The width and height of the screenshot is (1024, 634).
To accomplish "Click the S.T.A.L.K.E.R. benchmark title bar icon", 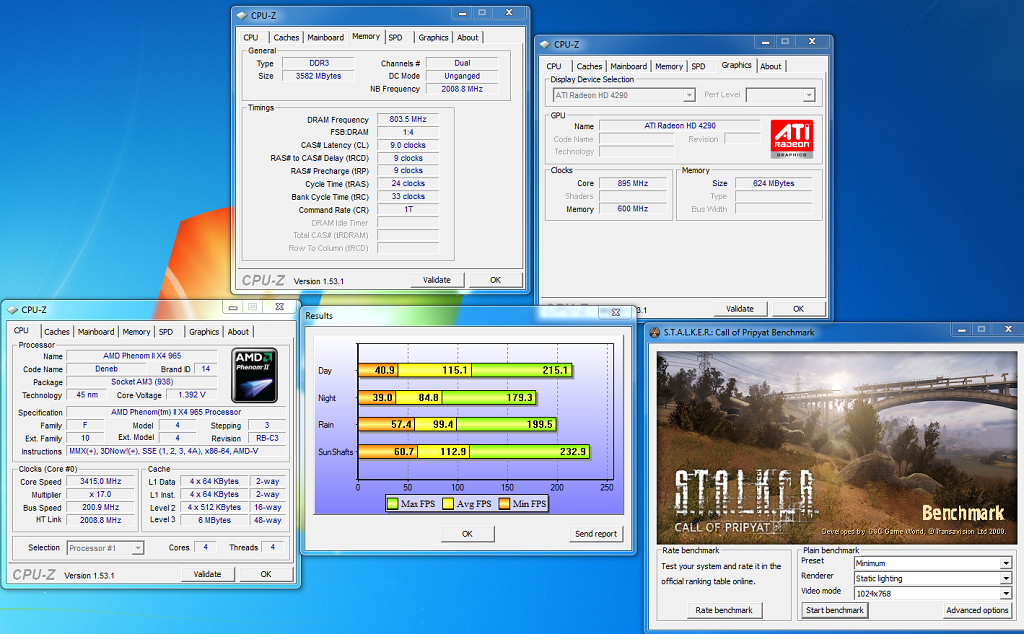I will coord(654,332).
